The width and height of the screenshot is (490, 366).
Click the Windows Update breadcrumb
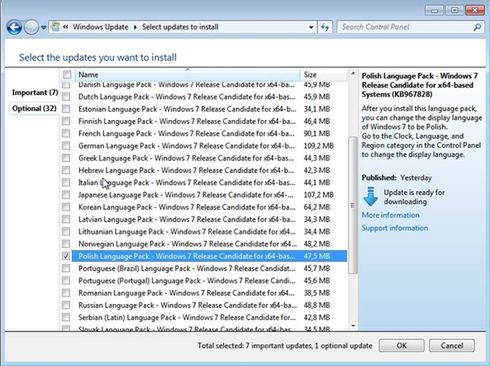[100, 27]
